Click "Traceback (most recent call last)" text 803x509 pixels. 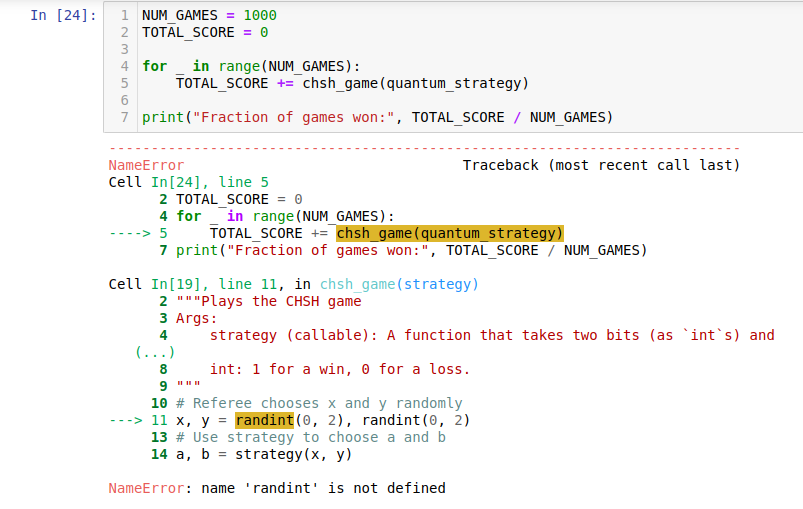point(600,165)
